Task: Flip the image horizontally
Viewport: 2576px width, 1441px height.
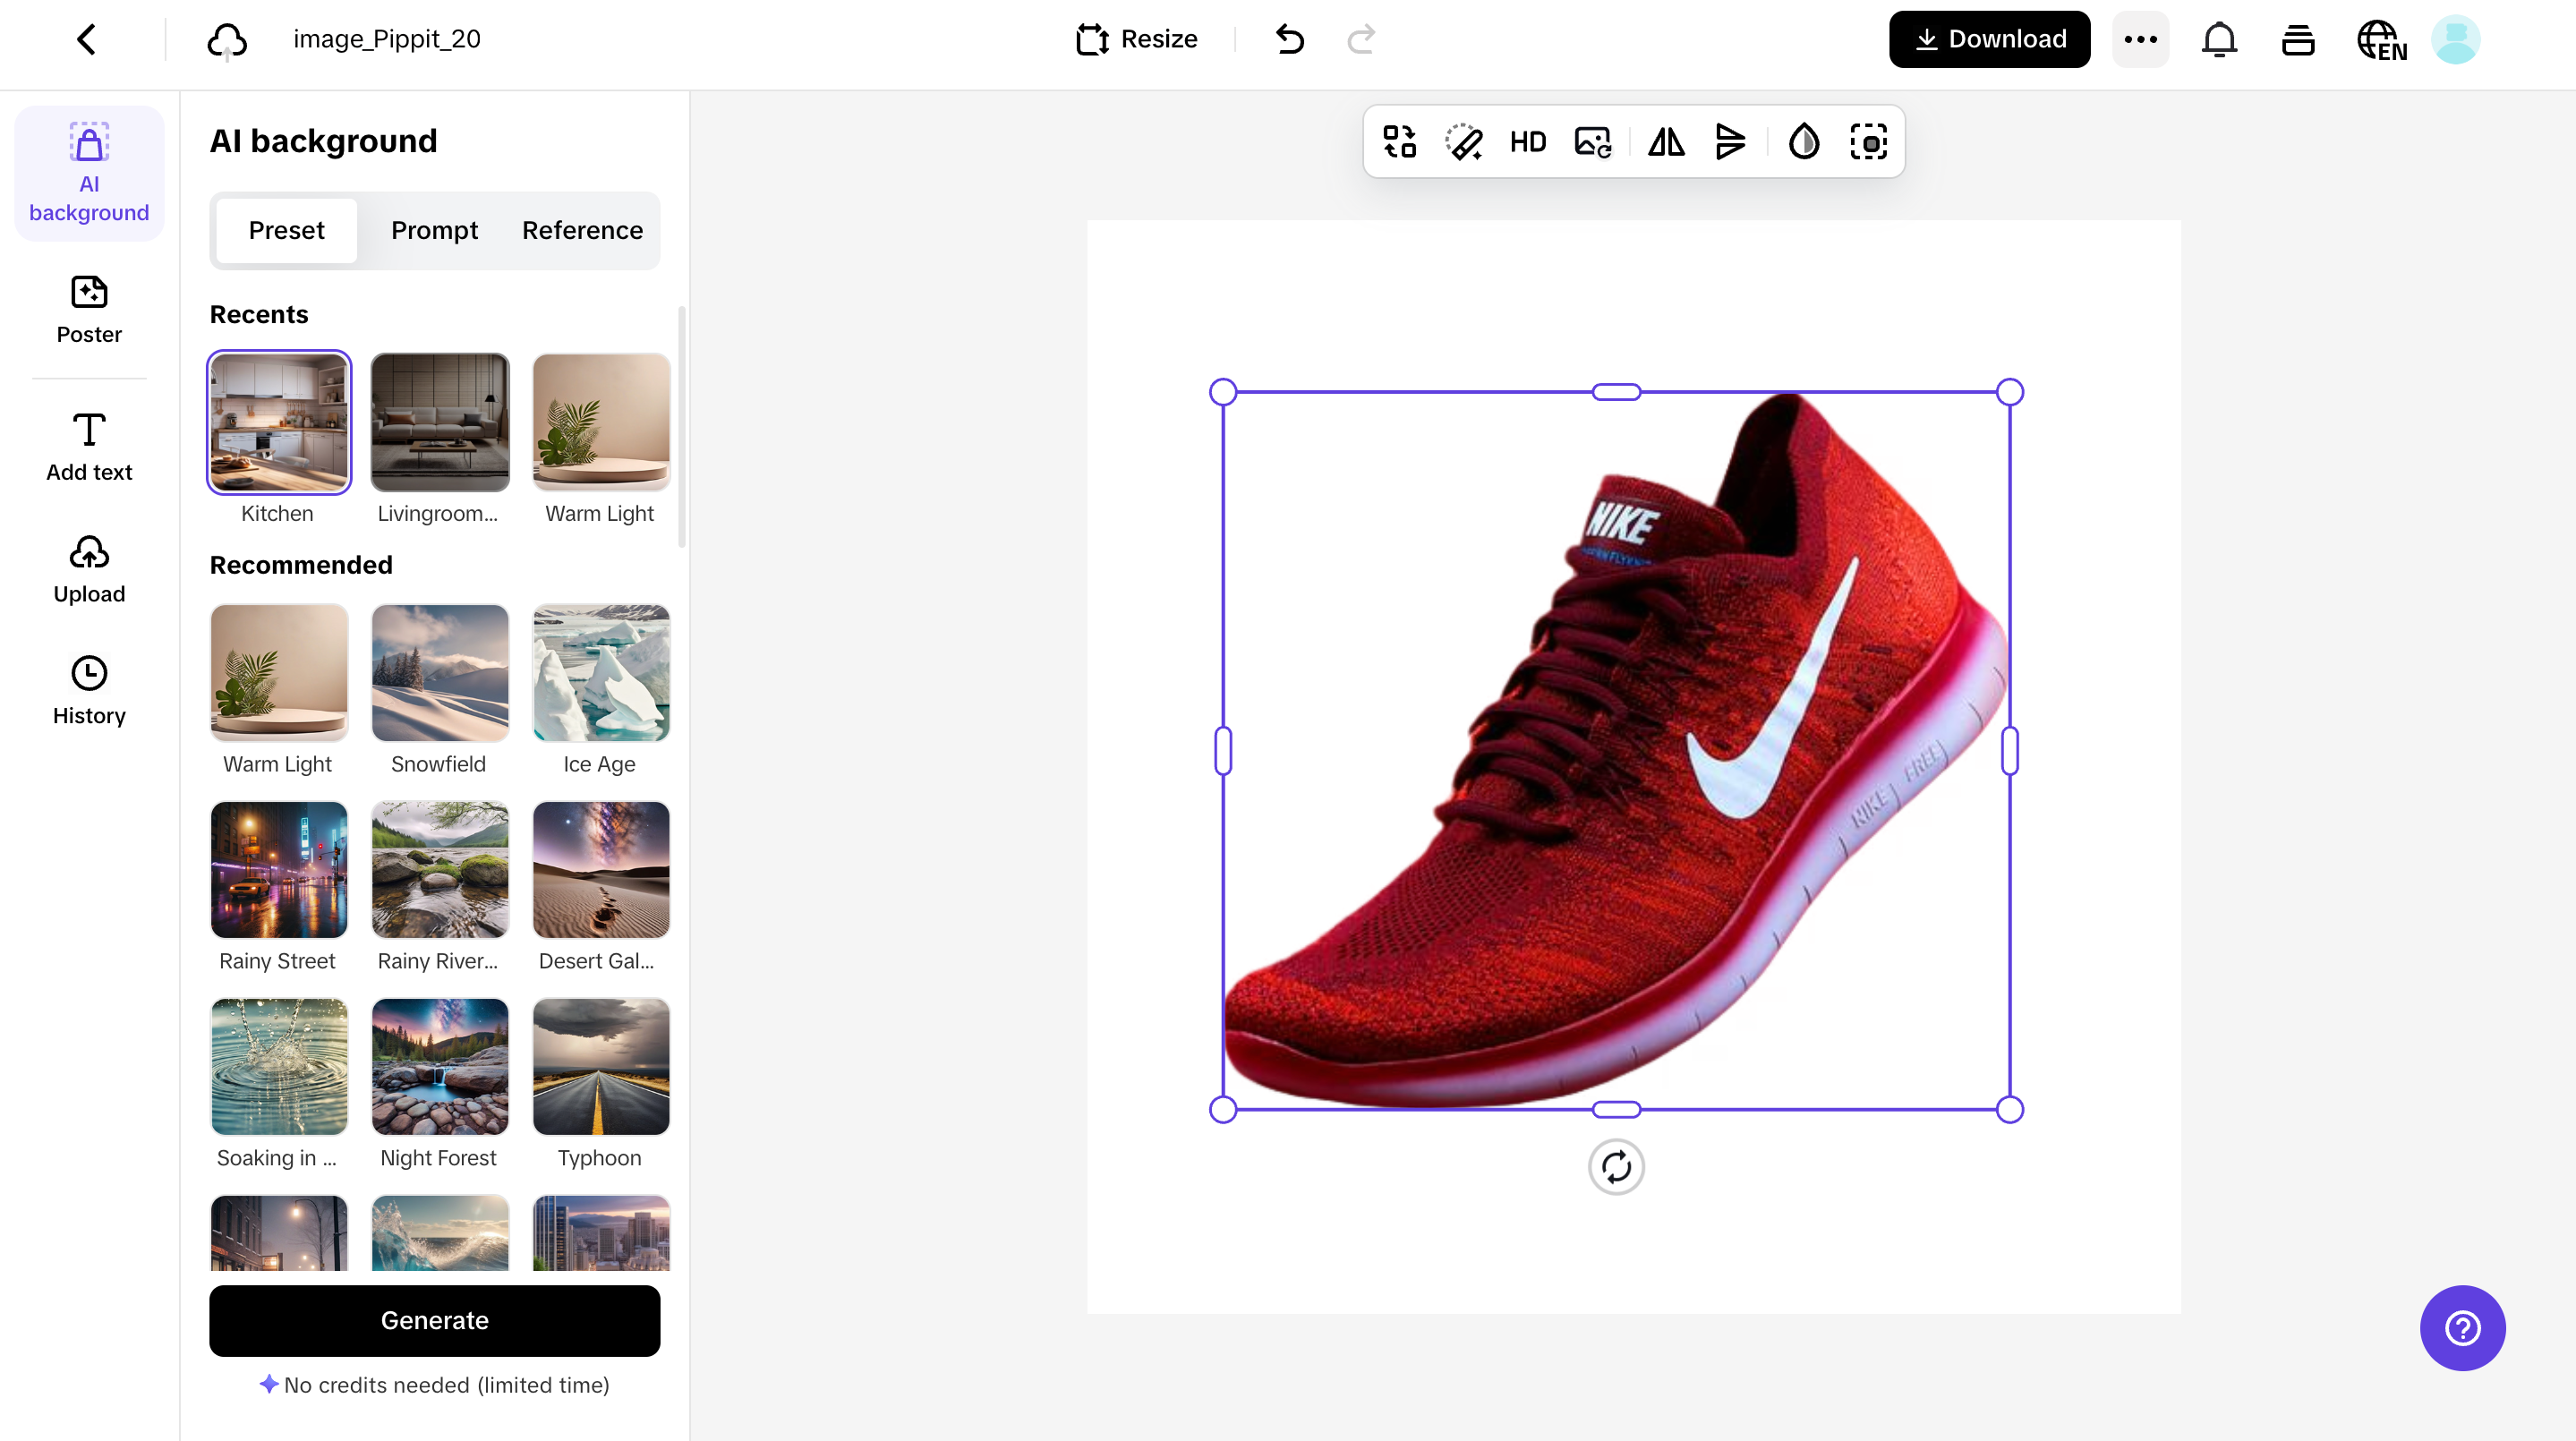Action: coord(1666,141)
